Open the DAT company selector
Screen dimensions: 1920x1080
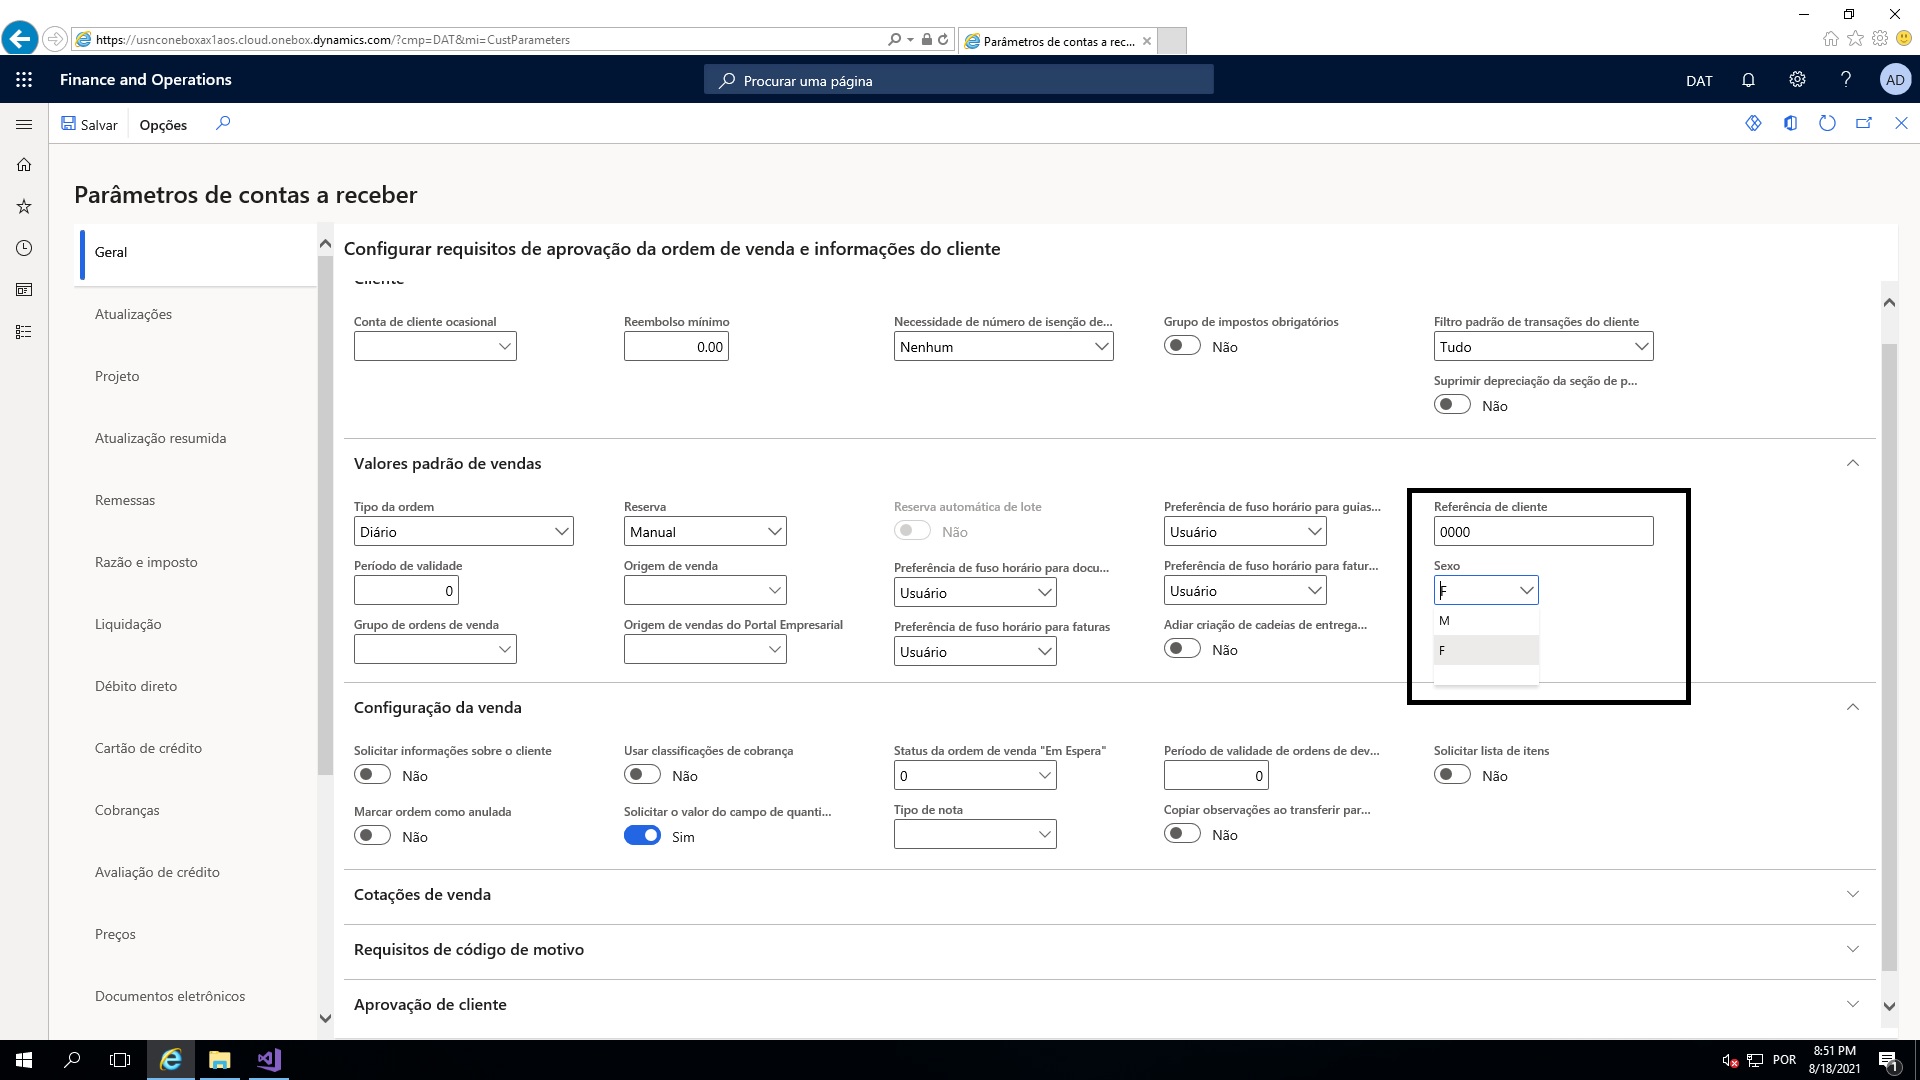(x=1698, y=79)
